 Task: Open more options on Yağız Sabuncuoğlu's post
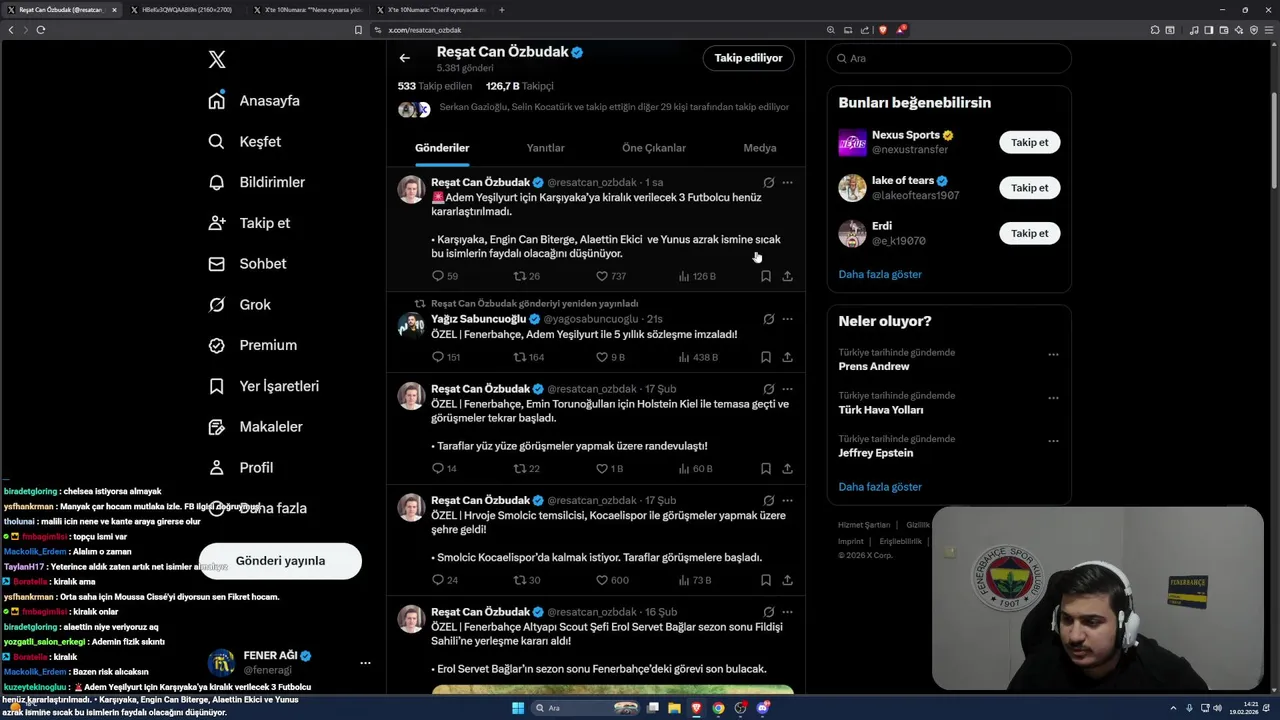click(x=788, y=319)
